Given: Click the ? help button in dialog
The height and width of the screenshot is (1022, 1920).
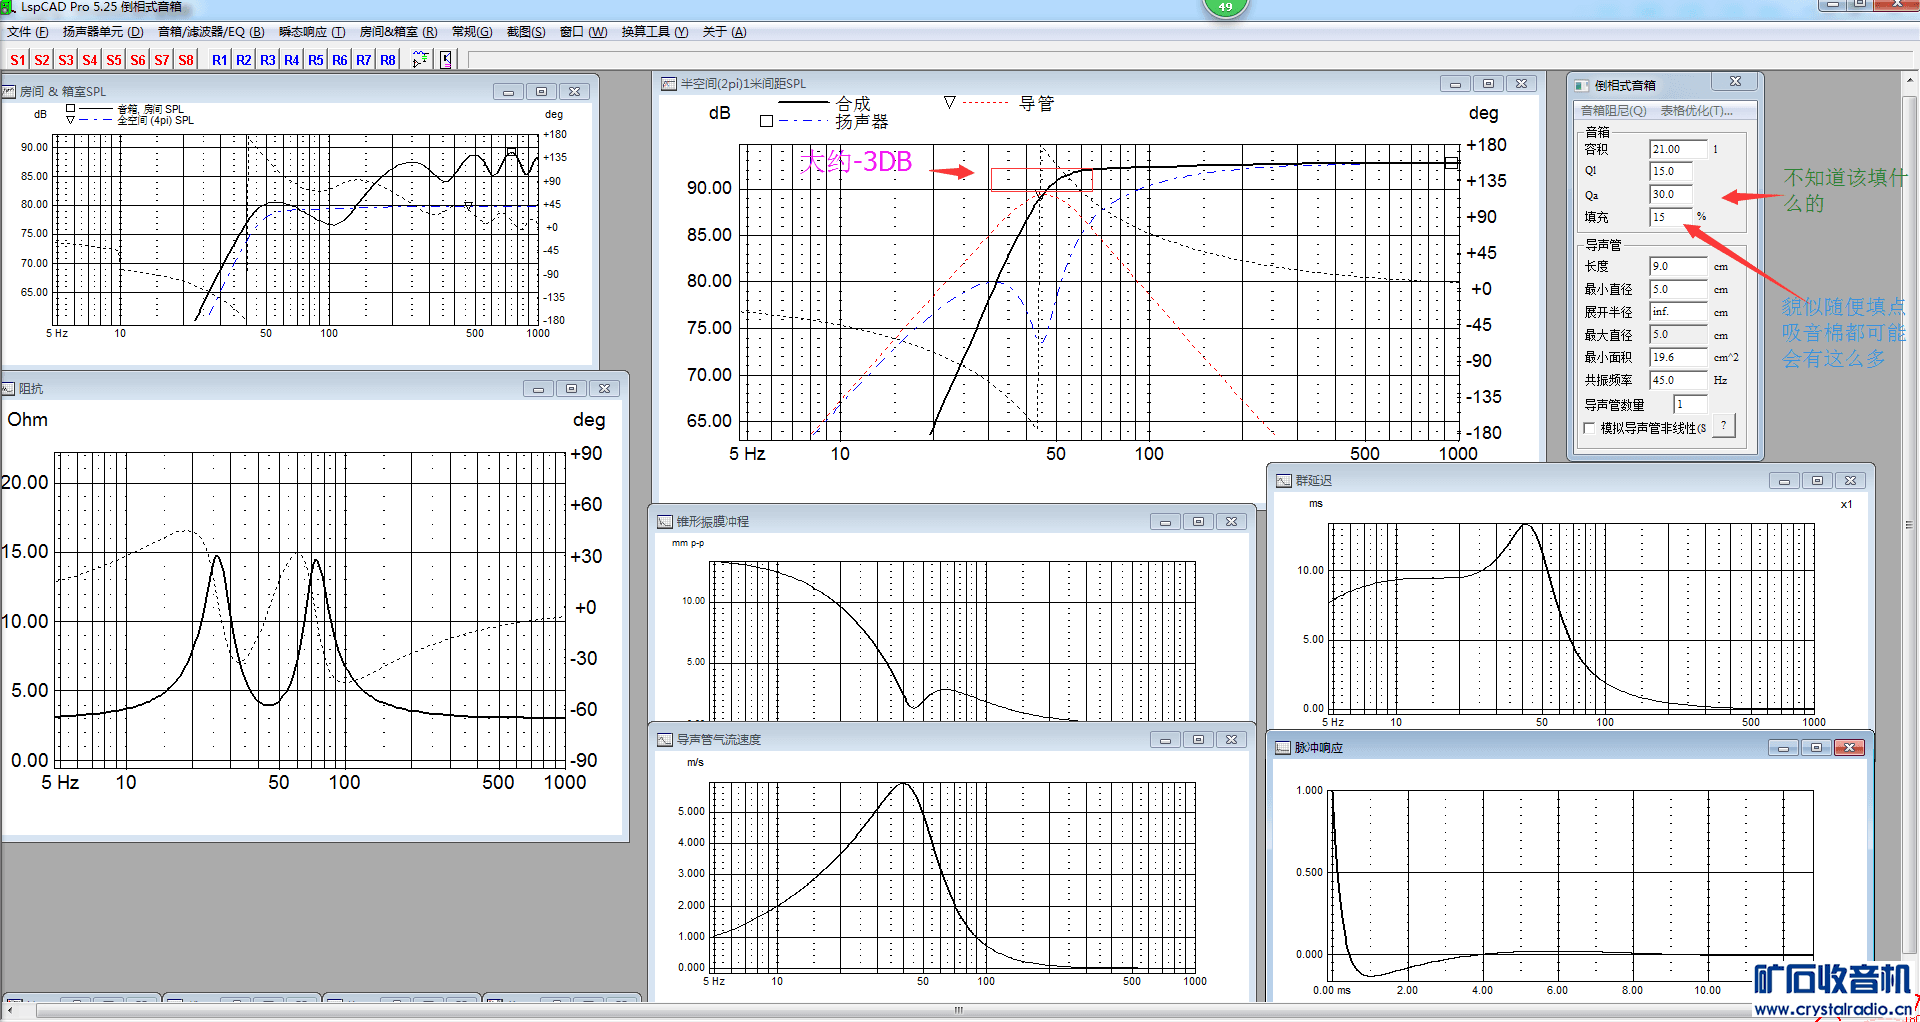Looking at the screenshot, I should (x=1724, y=427).
